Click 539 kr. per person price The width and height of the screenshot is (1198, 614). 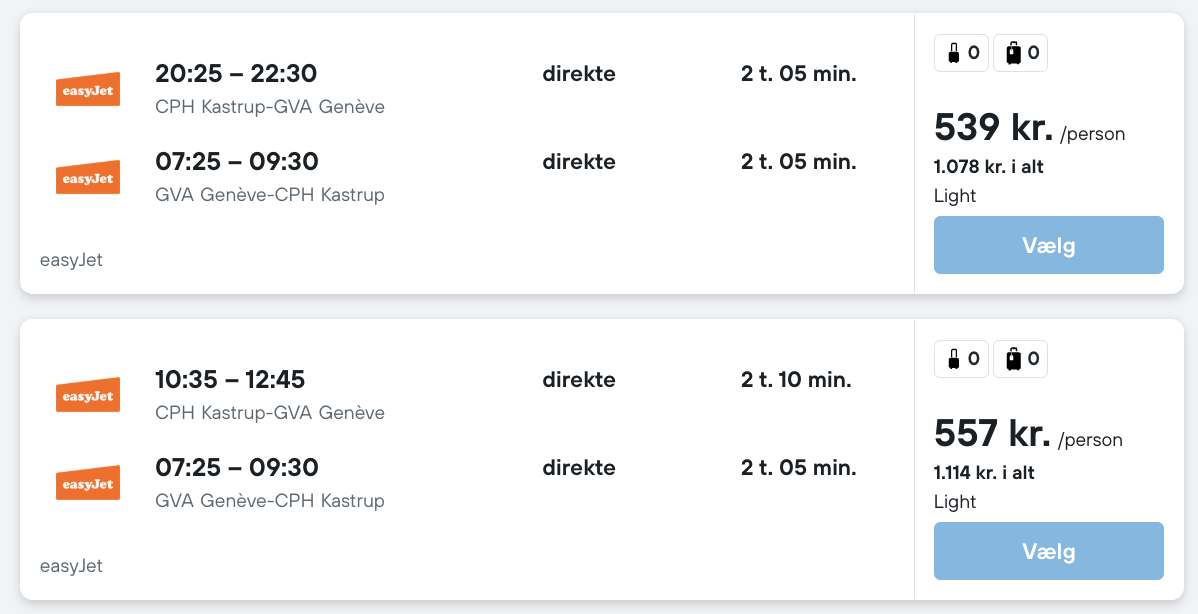pos(993,128)
